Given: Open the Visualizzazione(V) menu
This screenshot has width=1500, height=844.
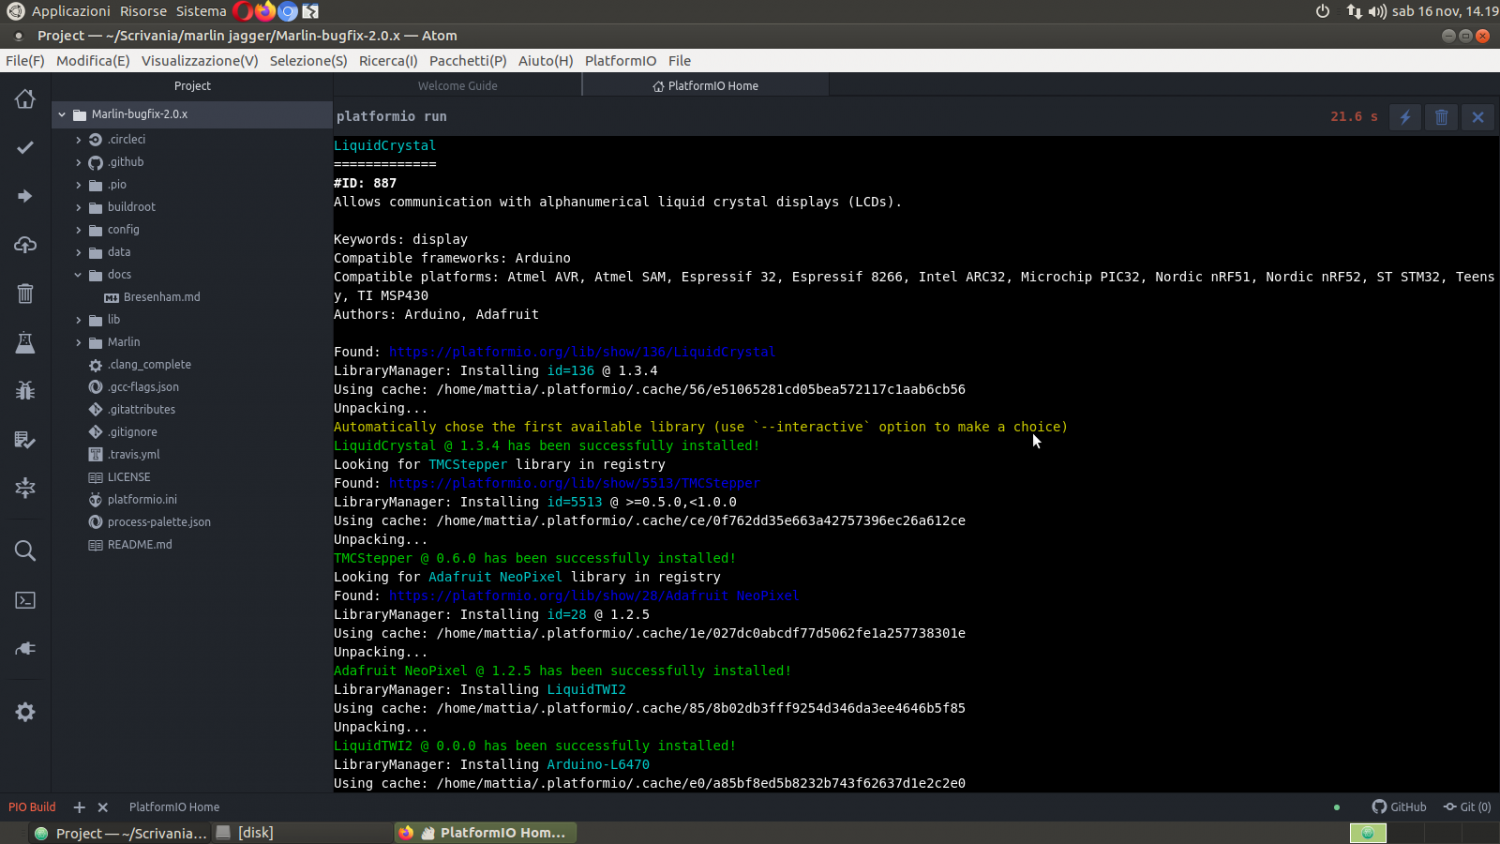Looking at the screenshot, I should click(x=200, y=61).
